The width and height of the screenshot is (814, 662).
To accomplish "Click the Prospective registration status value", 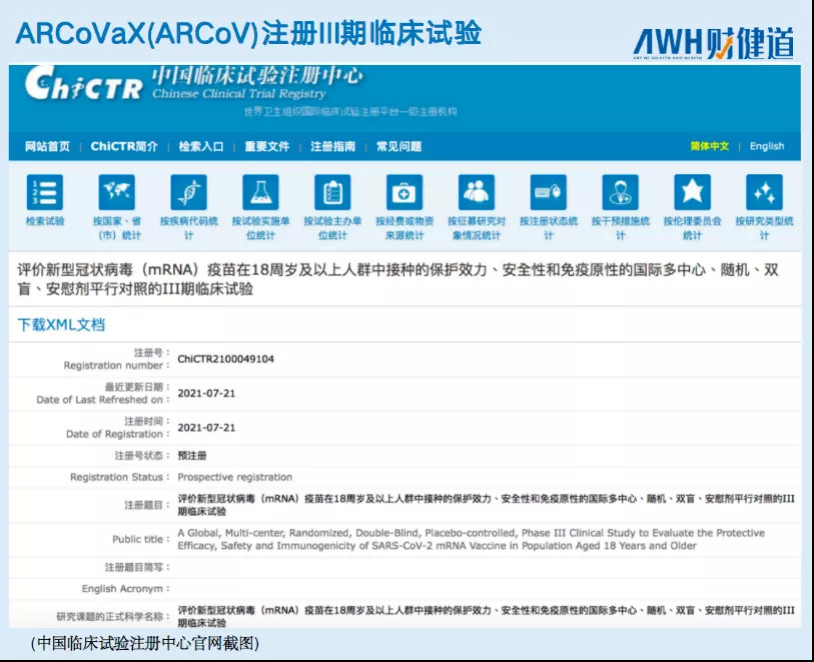I will click(x=235, y=477).
